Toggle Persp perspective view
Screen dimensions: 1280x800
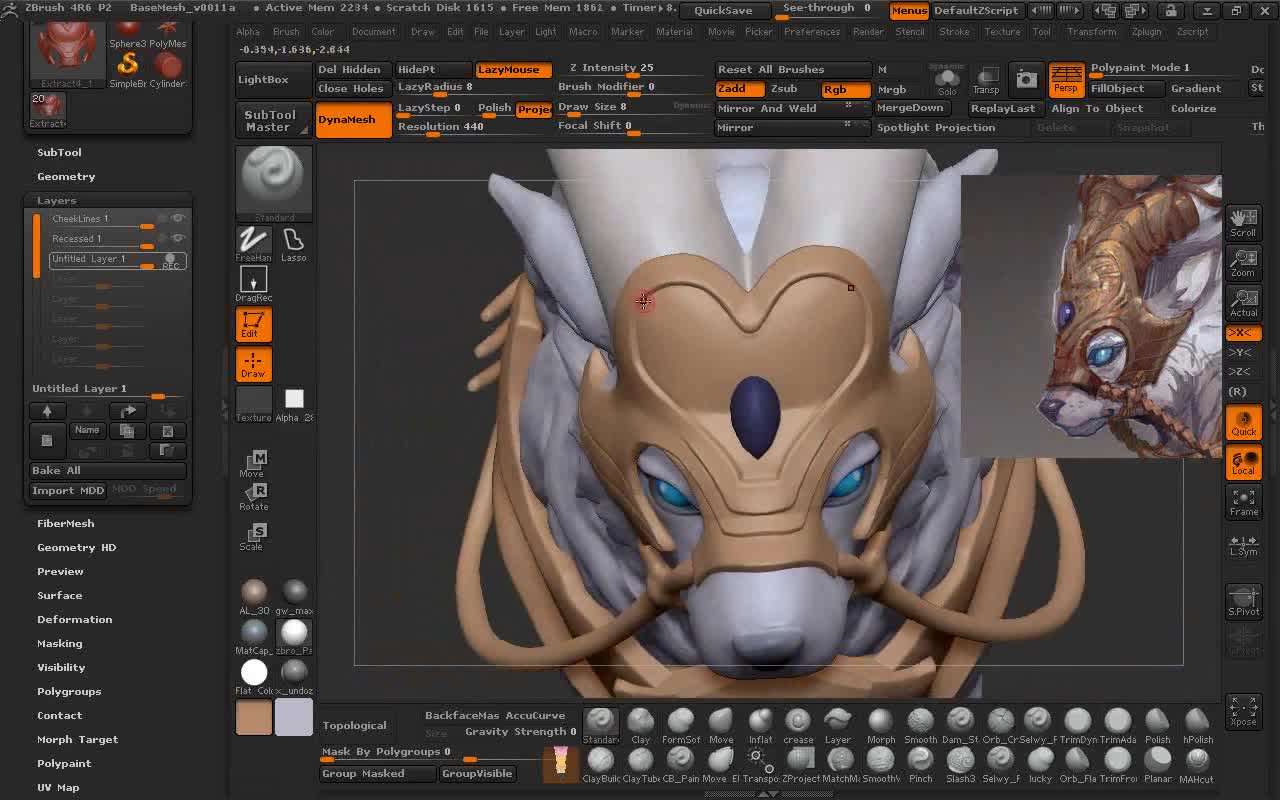(x=1066, y=80)
